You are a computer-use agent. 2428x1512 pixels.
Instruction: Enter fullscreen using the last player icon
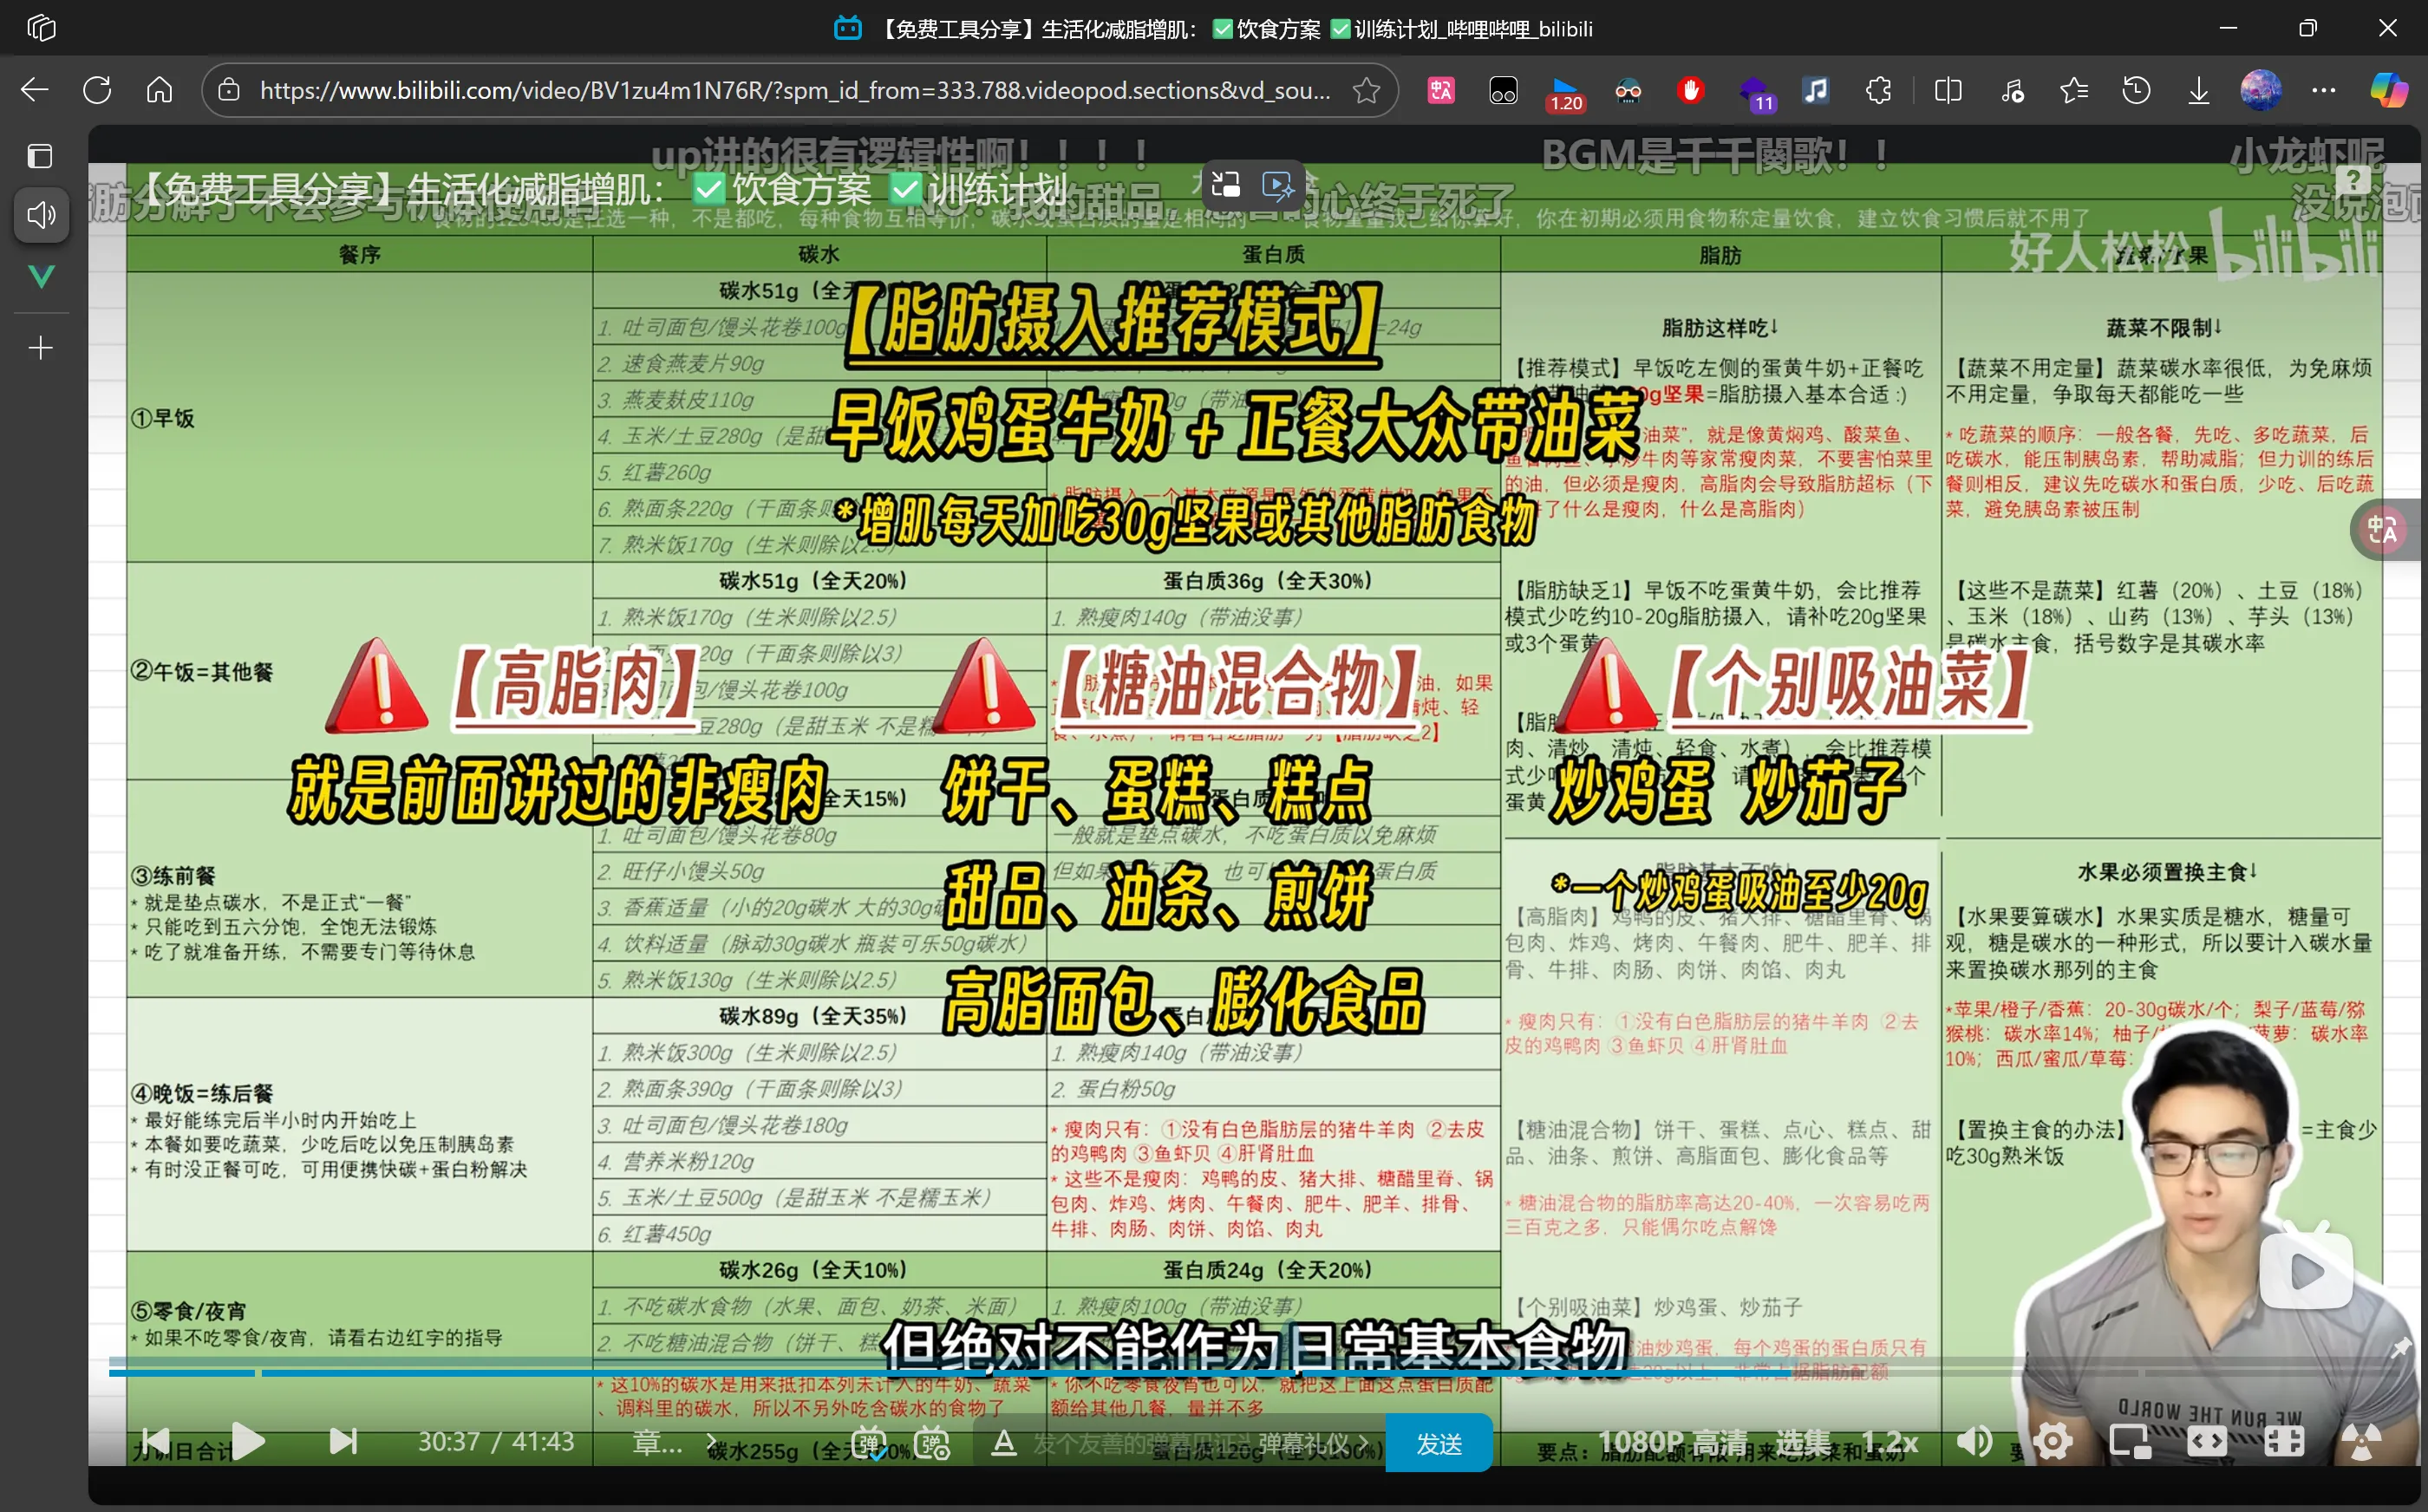[2361, 1442]
